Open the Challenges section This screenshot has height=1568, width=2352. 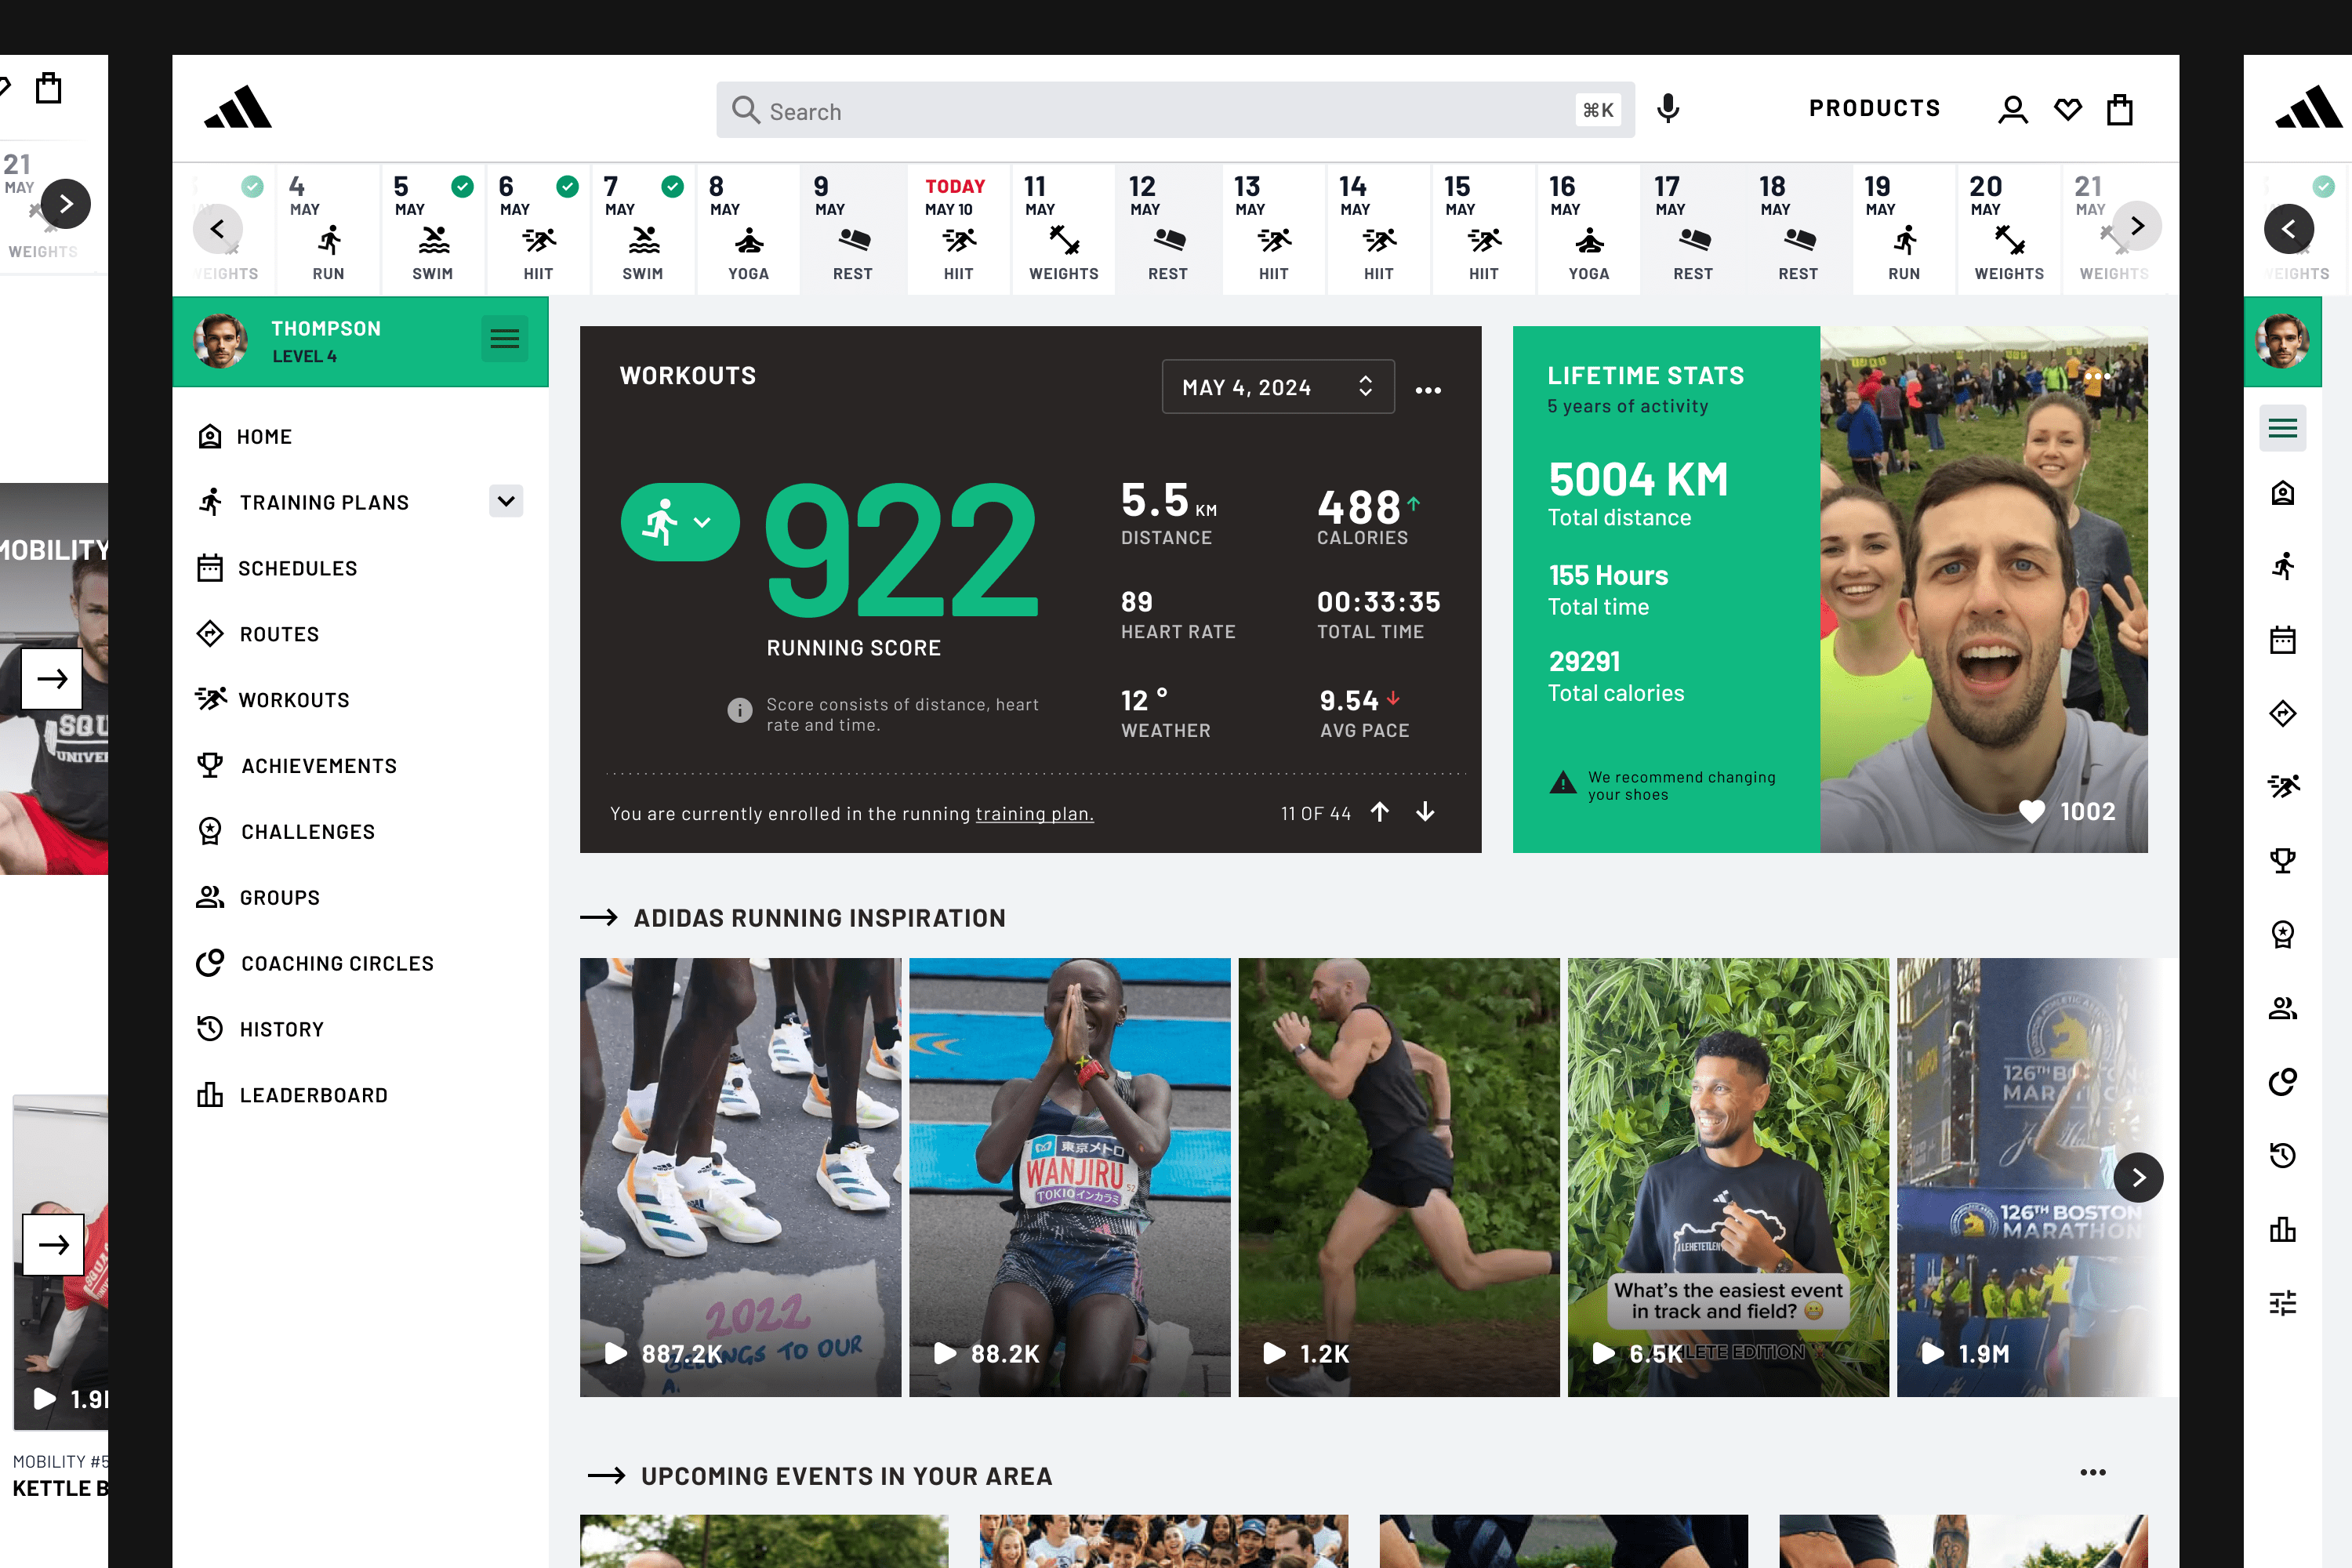[x=307, y=831]
